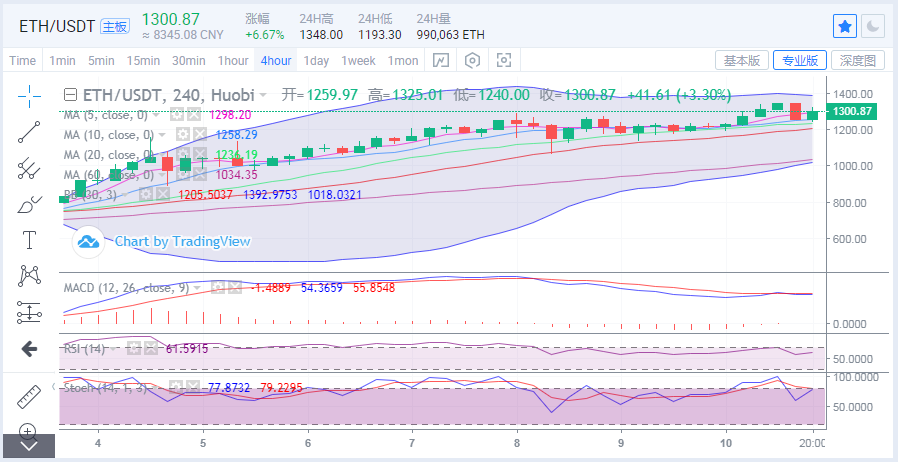
Task: Select the ruler measure tool
Action: click(29, 396)
